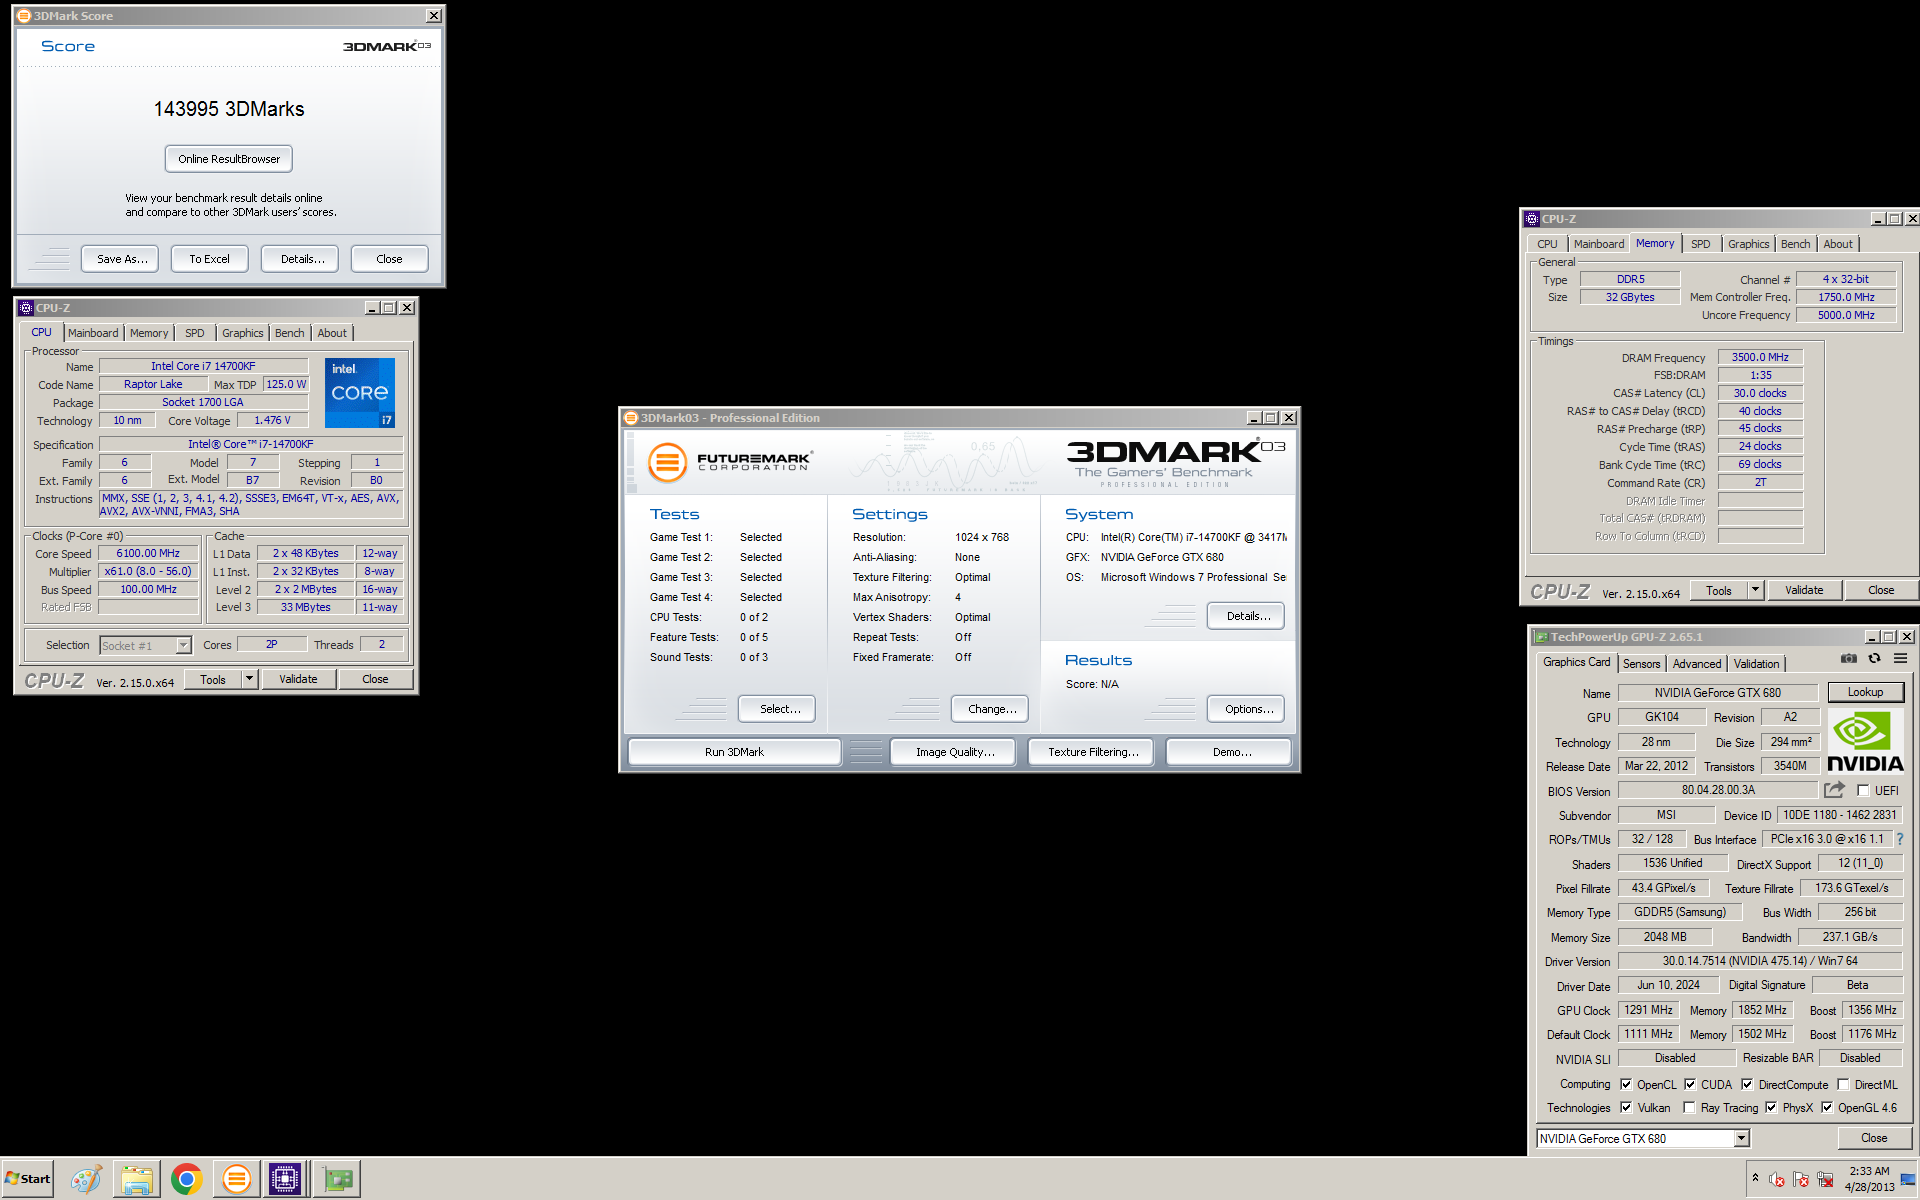Viewport: 1920px width, 1200px height.
Task: Open Tools dropdown arrow in left CPU-Z
Action: pos(249,679)
